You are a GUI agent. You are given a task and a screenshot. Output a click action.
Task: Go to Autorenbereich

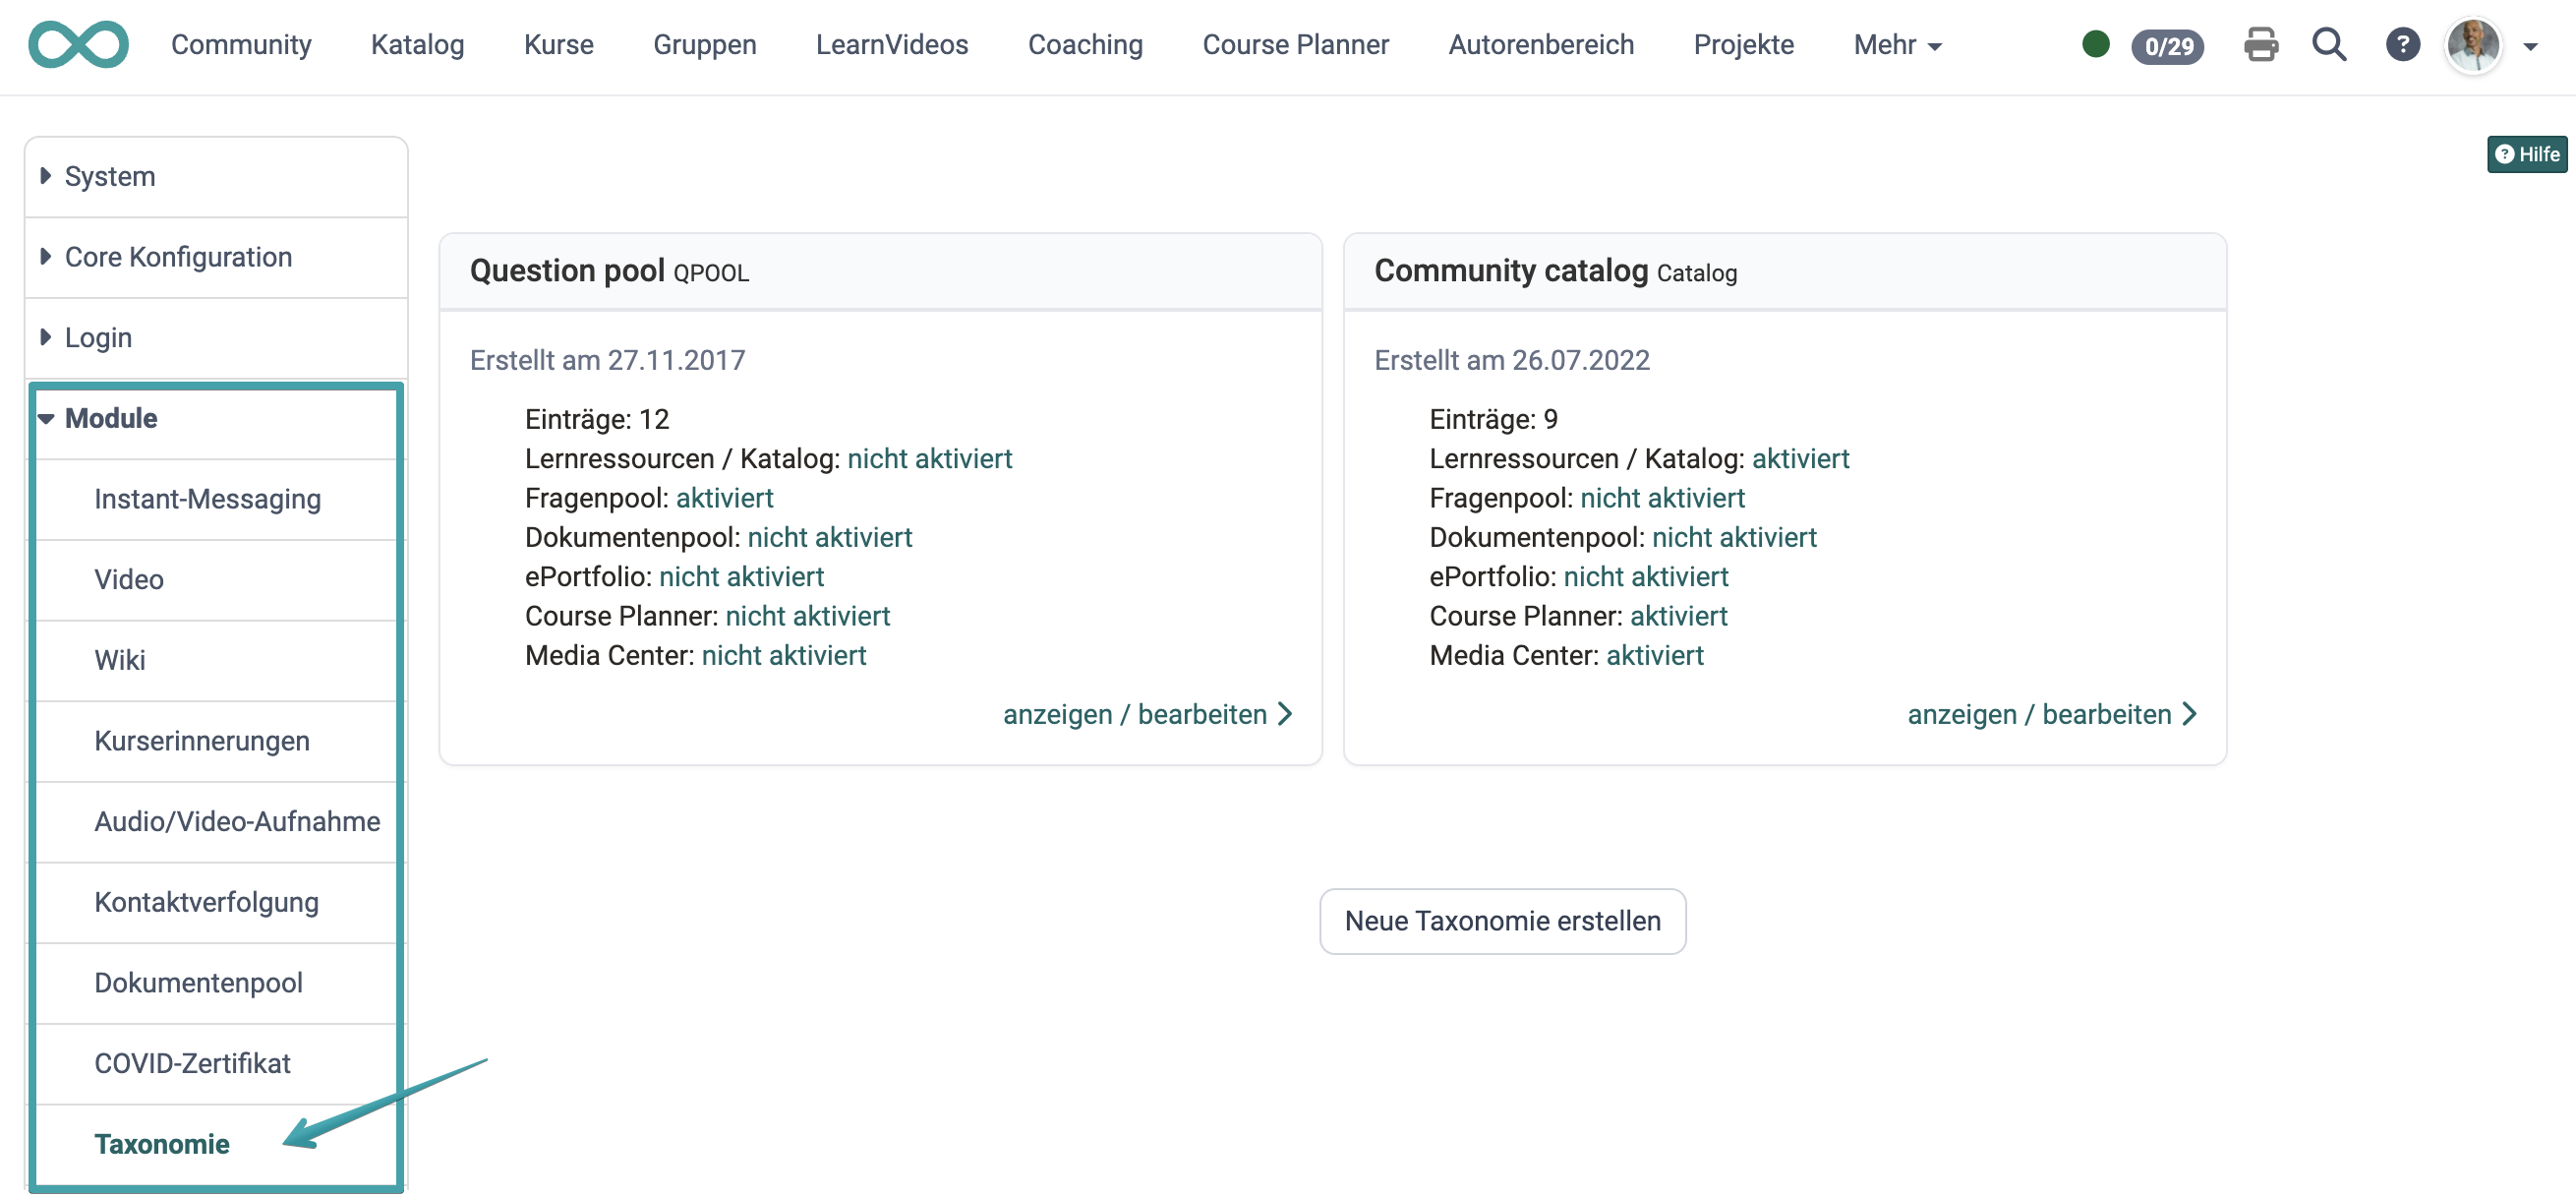[1540, 45]
